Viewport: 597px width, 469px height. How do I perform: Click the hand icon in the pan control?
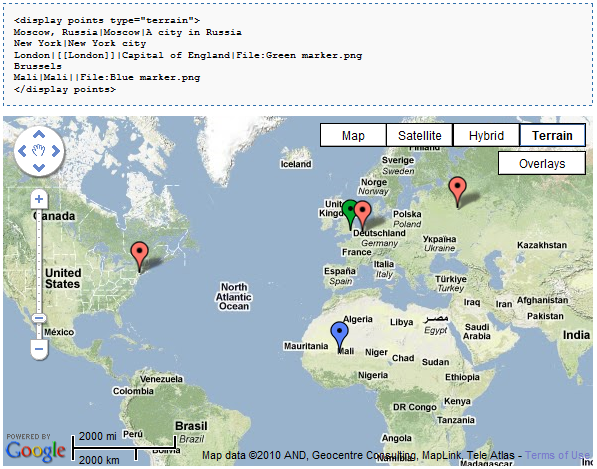click(x=39, y=151)
